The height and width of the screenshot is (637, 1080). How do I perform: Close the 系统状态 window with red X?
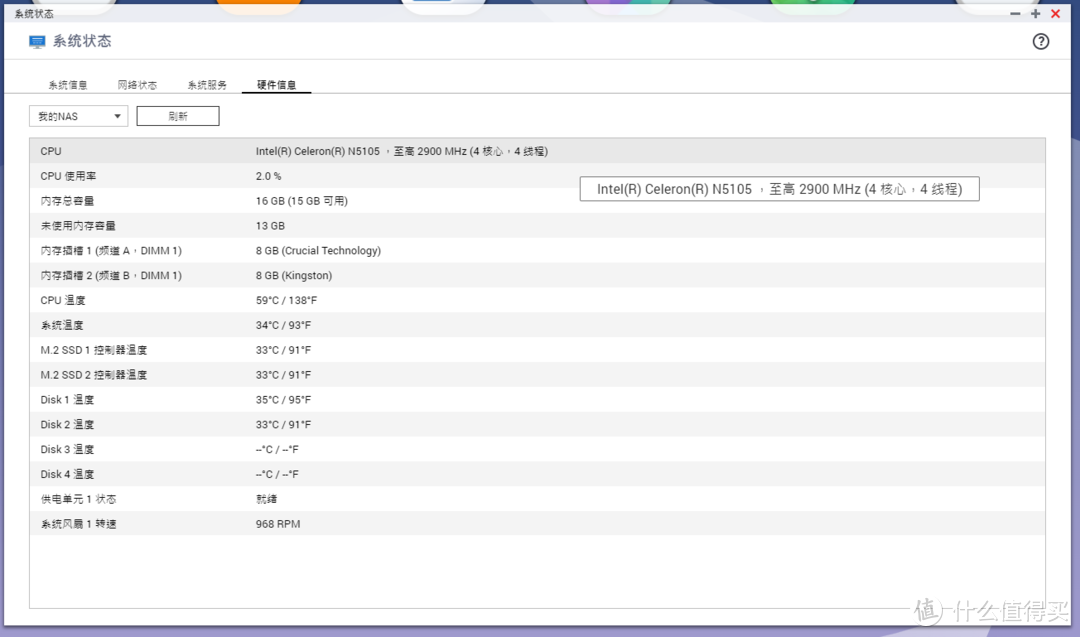(x=1055, y=14)
